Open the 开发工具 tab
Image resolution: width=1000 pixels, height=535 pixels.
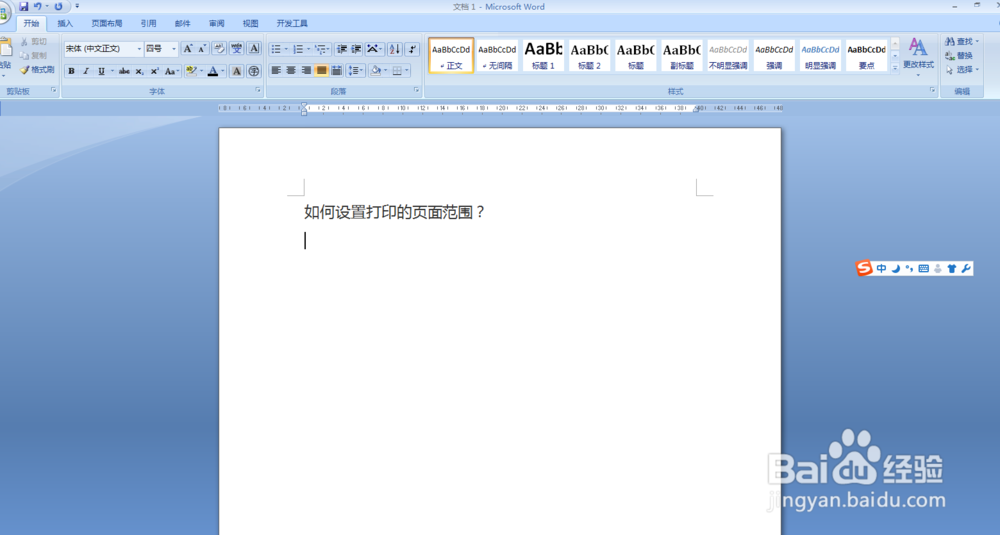292,24
